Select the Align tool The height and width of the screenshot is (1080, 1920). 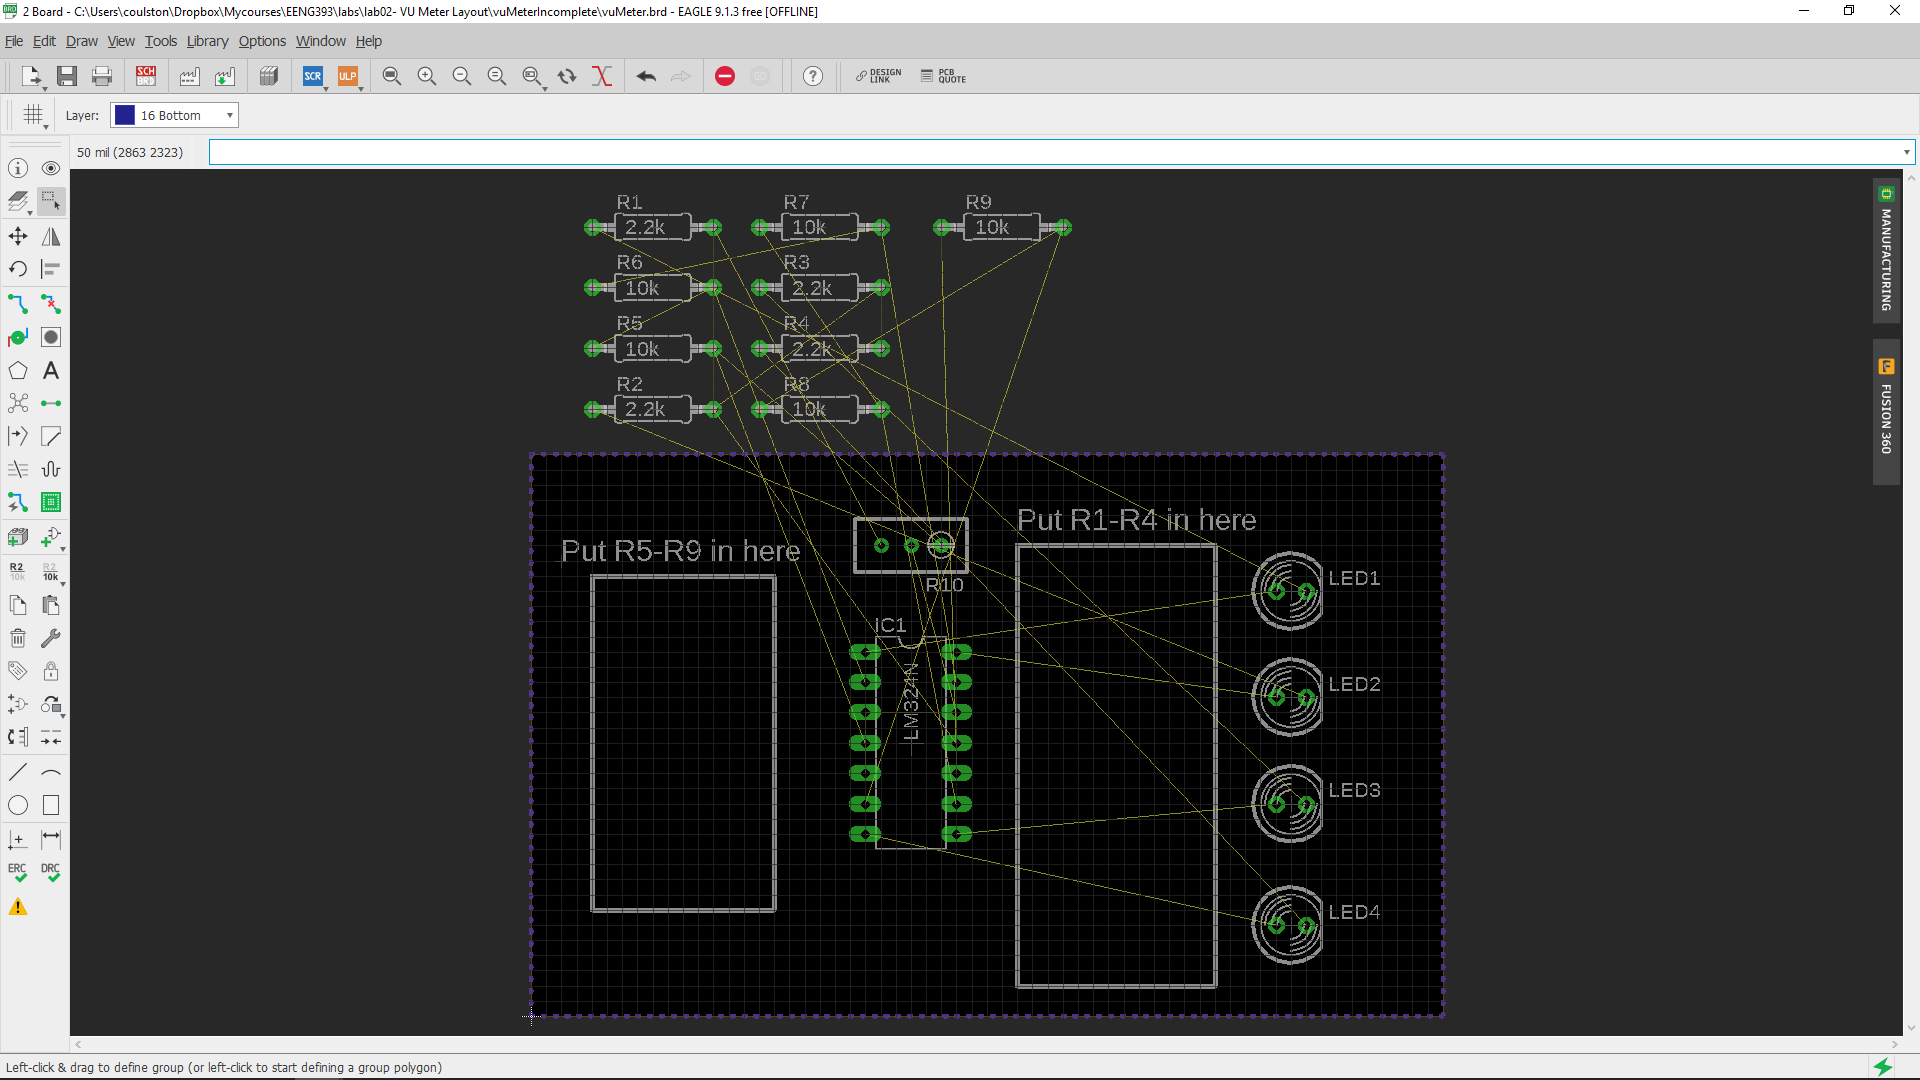tap(51, 269)
